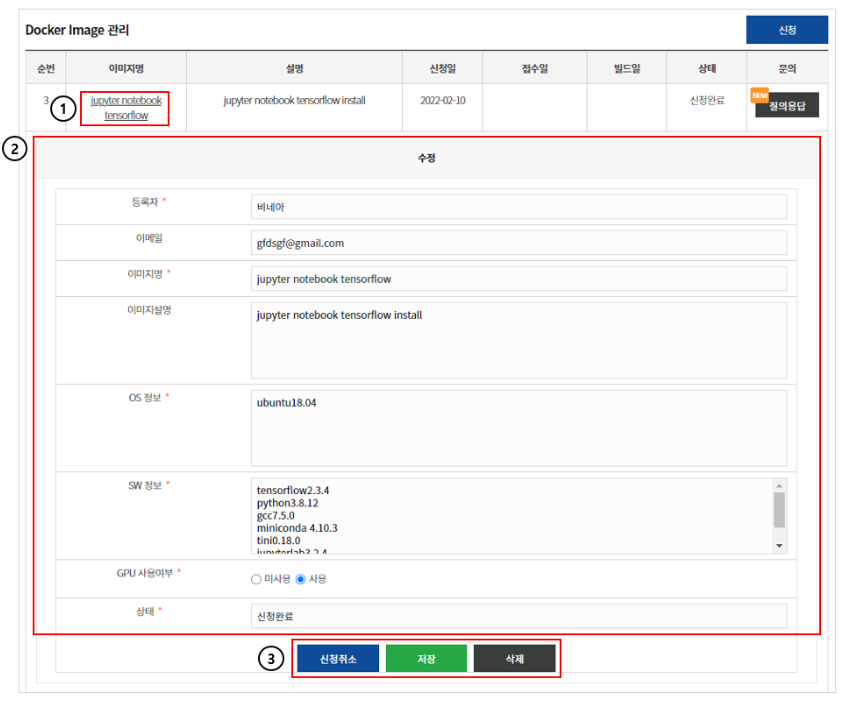Screen dimensions: 847x708
Task: Click the 이메일 field containing gfdsgf@gmail.com
Action: click(x=519, y=243)
